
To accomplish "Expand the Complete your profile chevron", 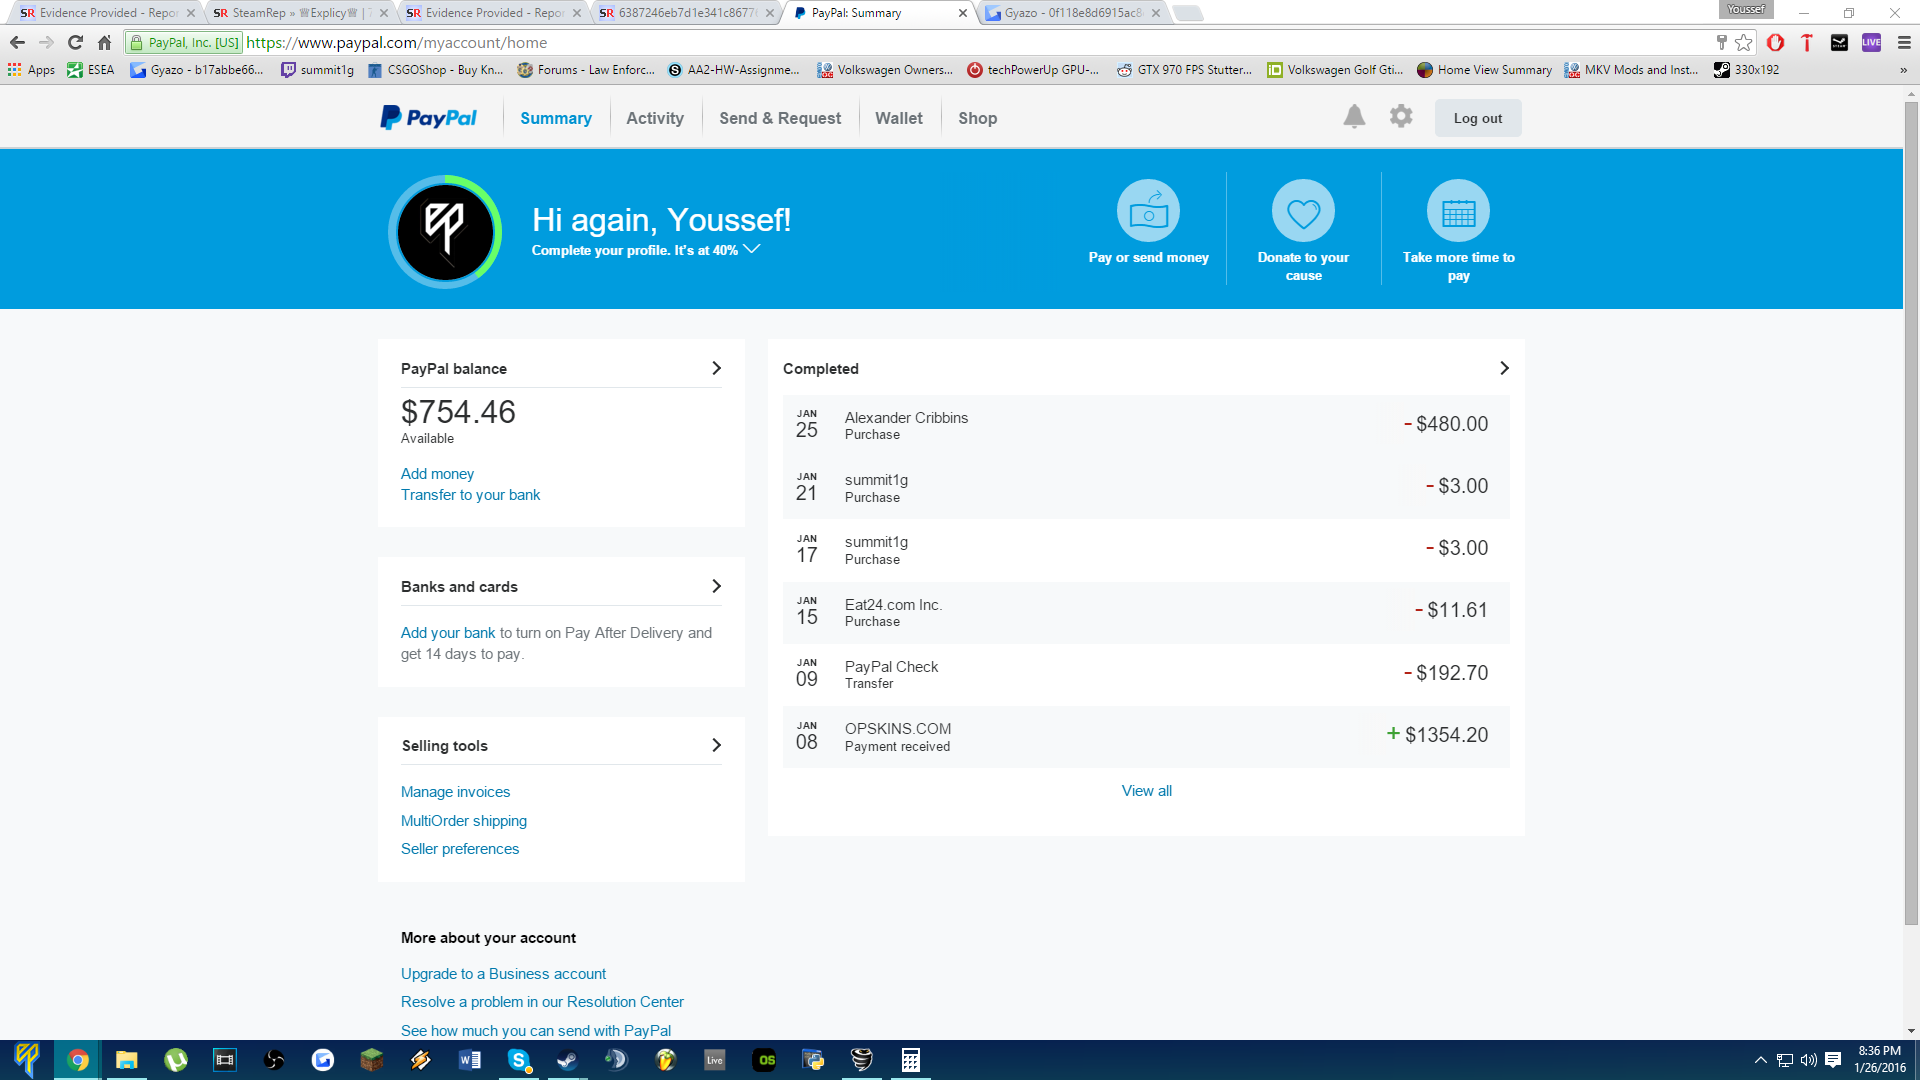I will [752, 249].
